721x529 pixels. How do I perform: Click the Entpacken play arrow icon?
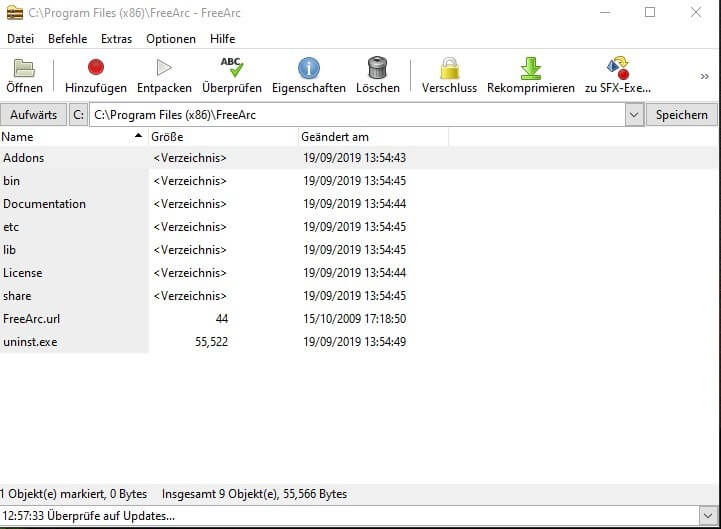(164, 68)
